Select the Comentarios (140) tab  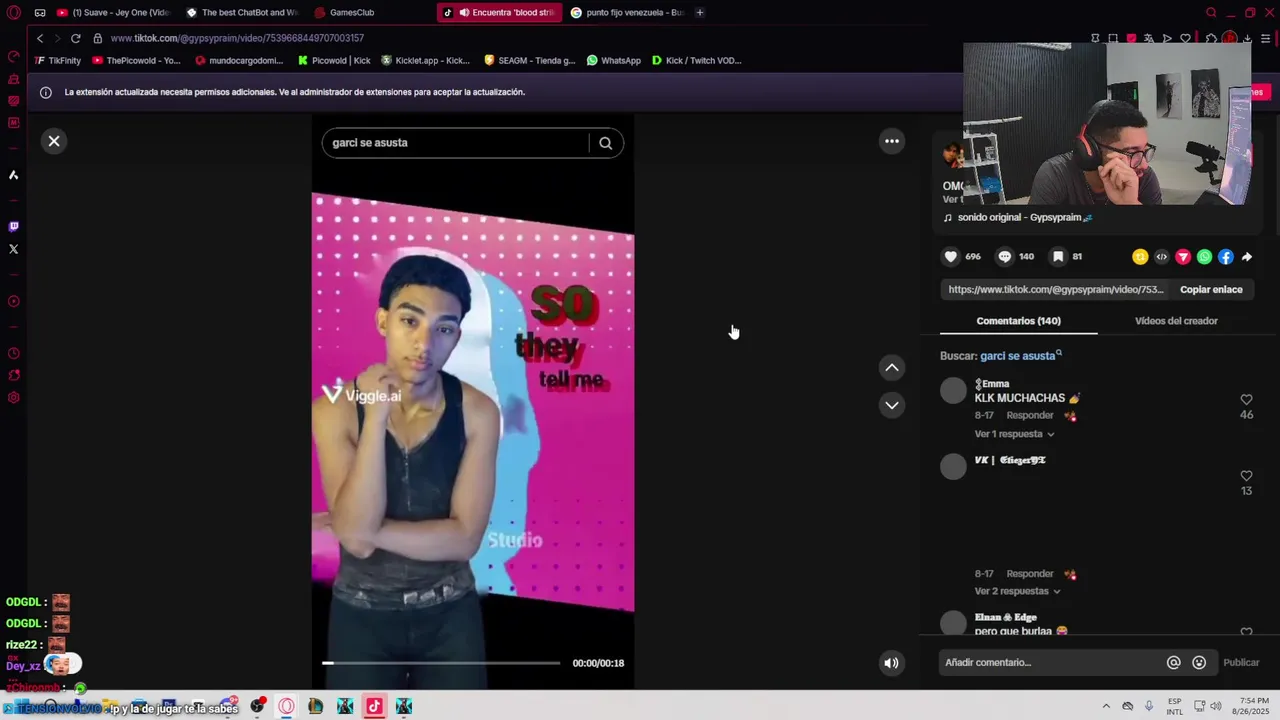[1018, 321]
